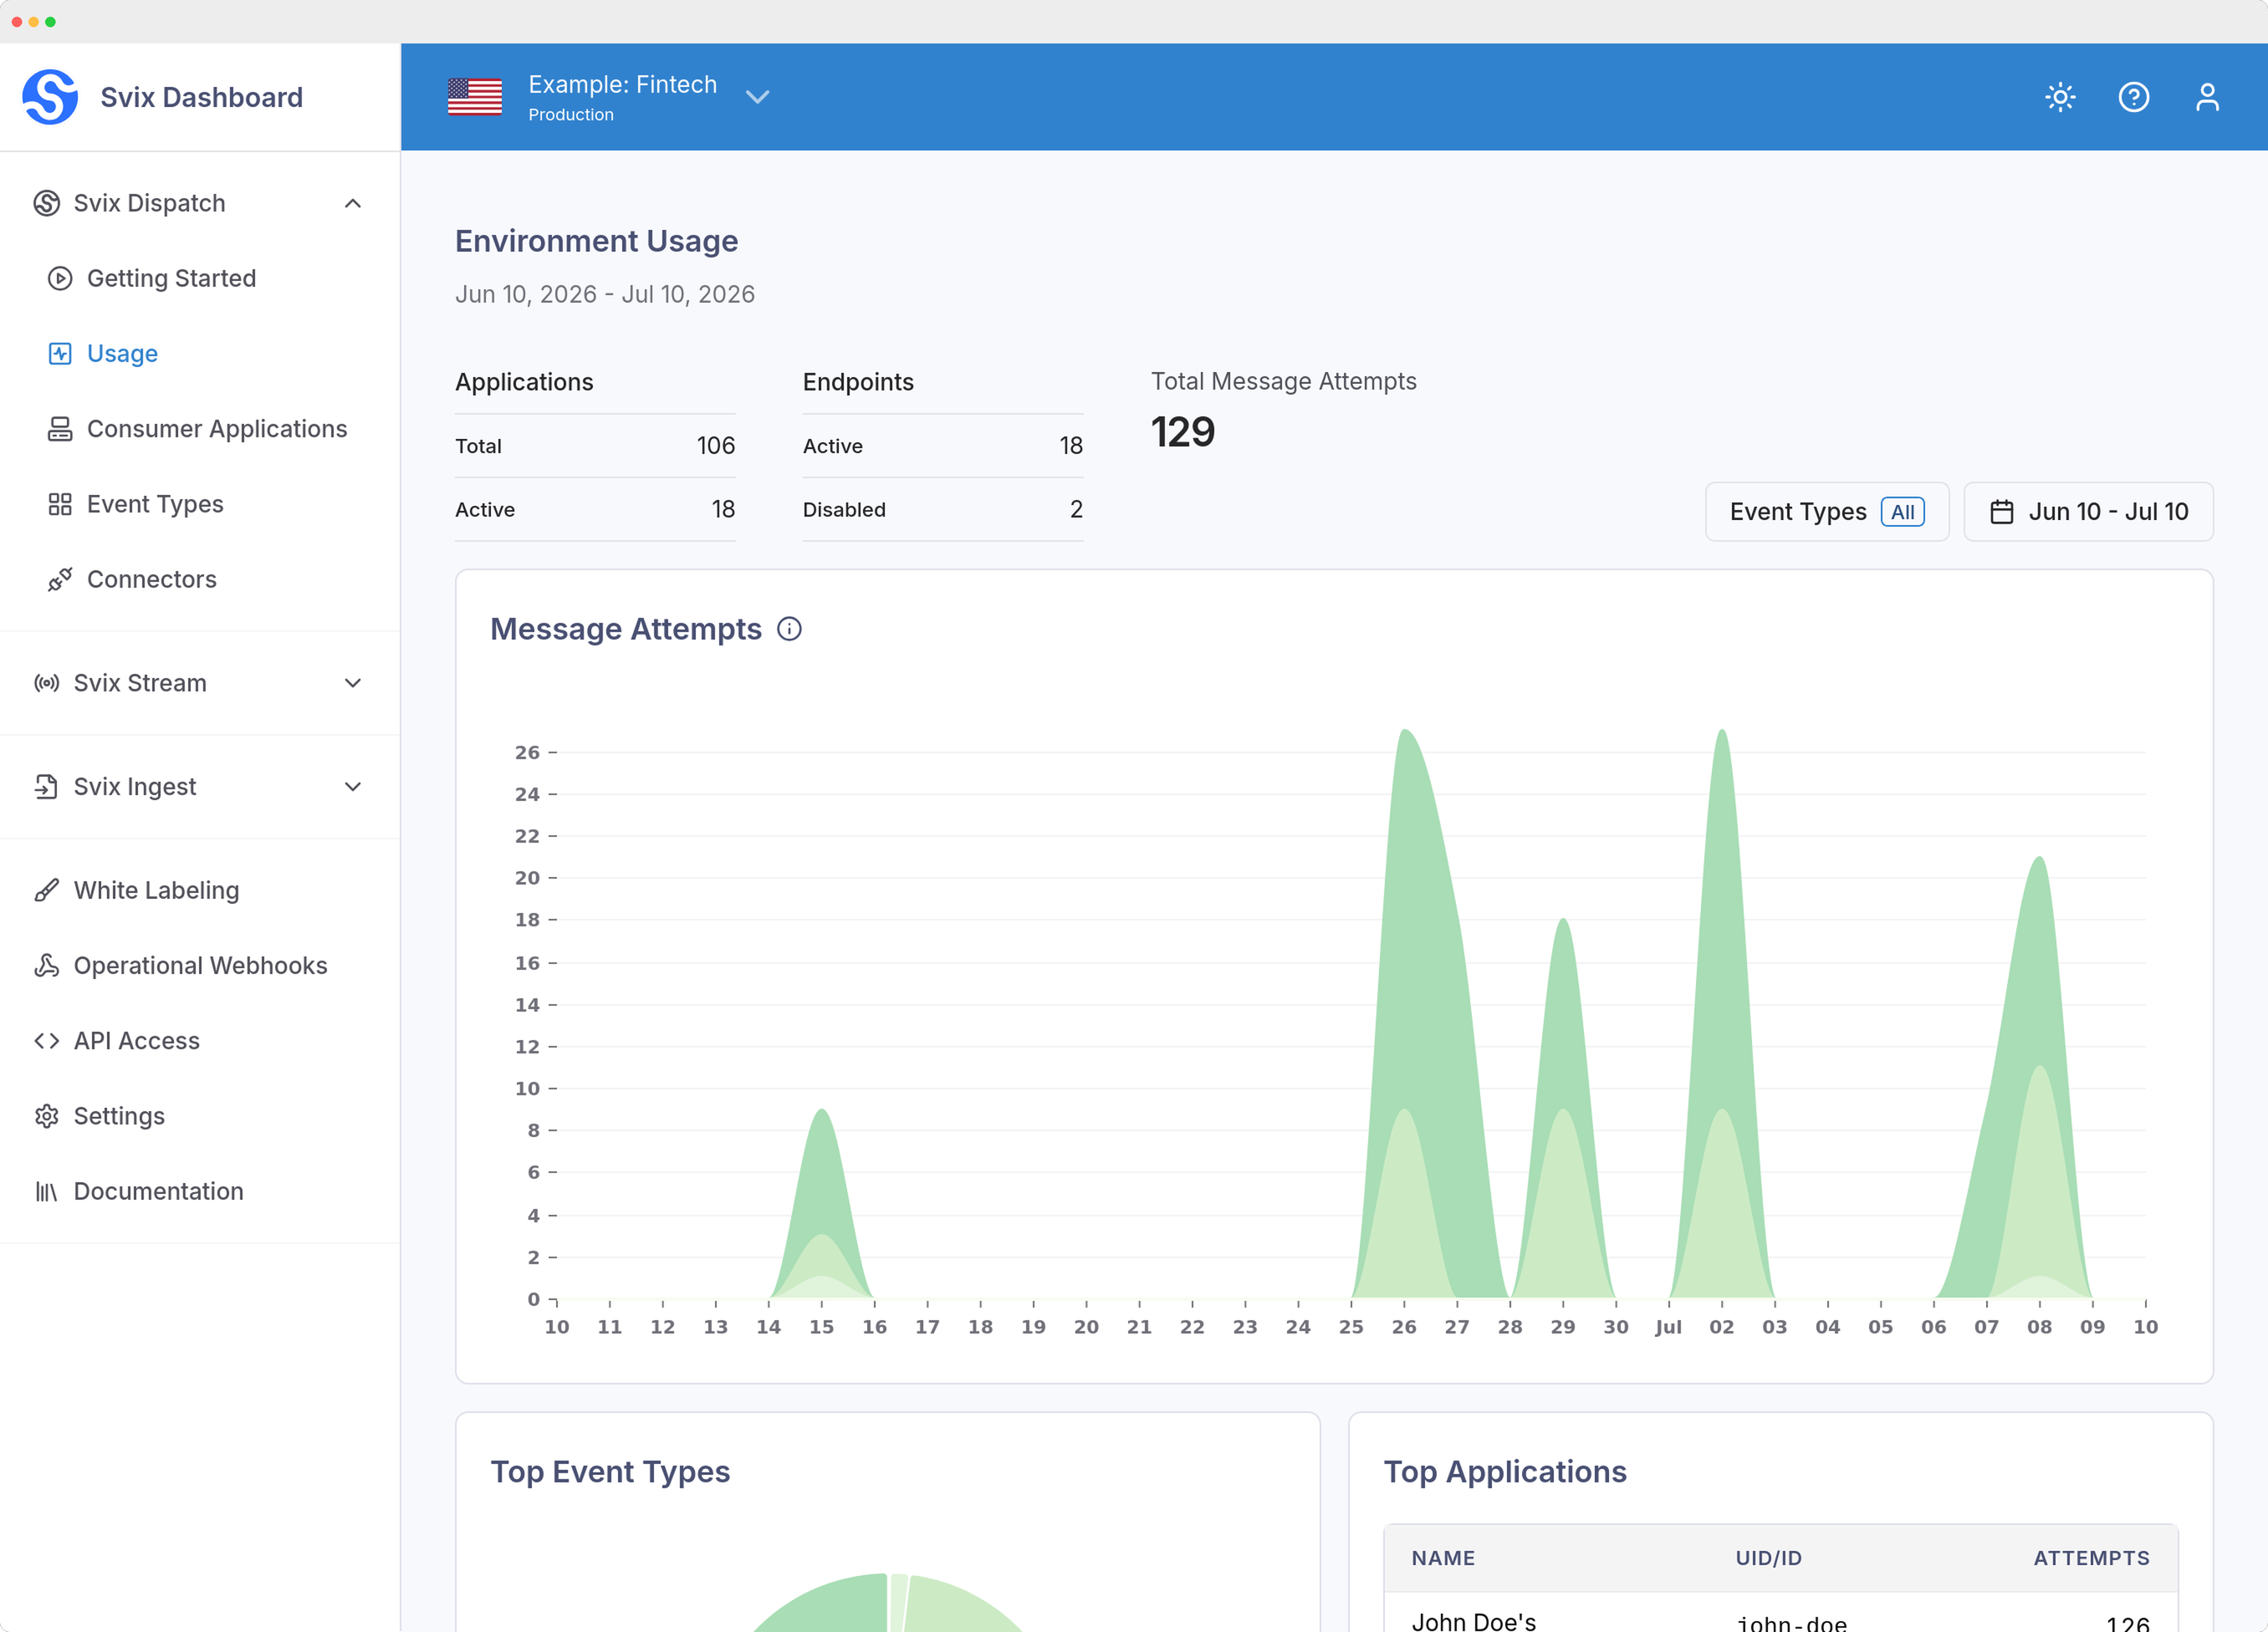Click the Operational Webhooks icon
The width and height of the screenshot is (2268, 1632).
click(46, 965)
